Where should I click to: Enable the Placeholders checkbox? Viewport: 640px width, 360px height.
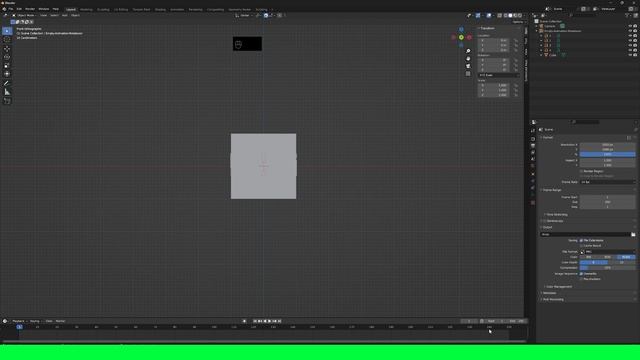(581, 279)
